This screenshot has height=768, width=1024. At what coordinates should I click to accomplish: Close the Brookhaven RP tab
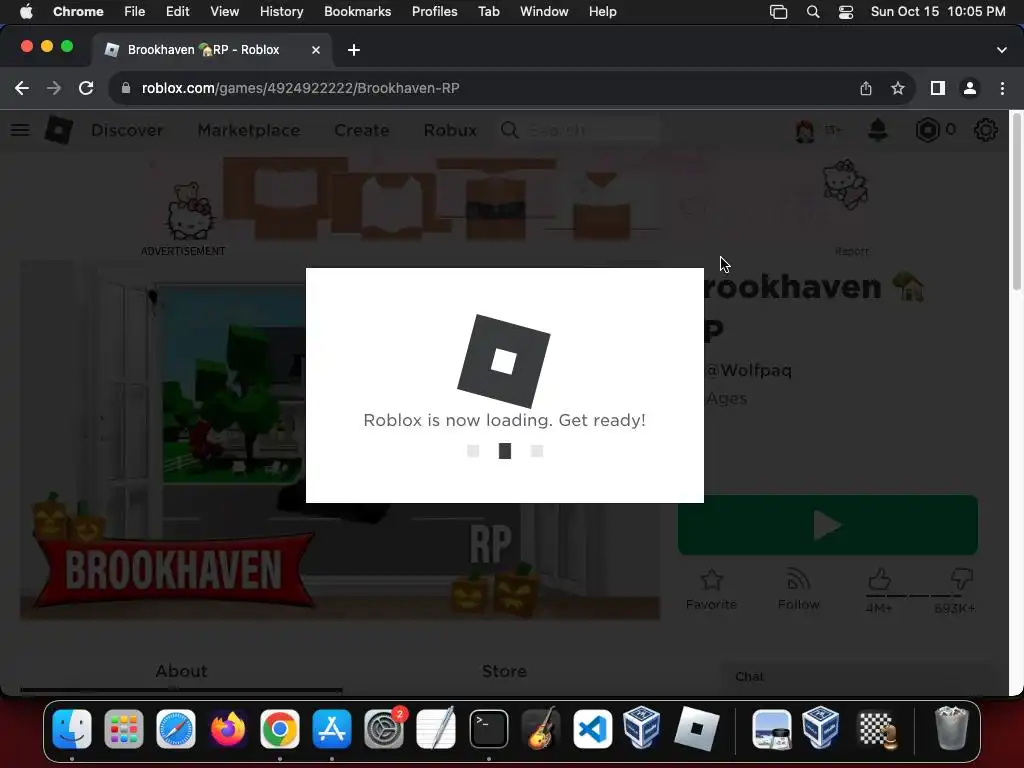point(316,50)
